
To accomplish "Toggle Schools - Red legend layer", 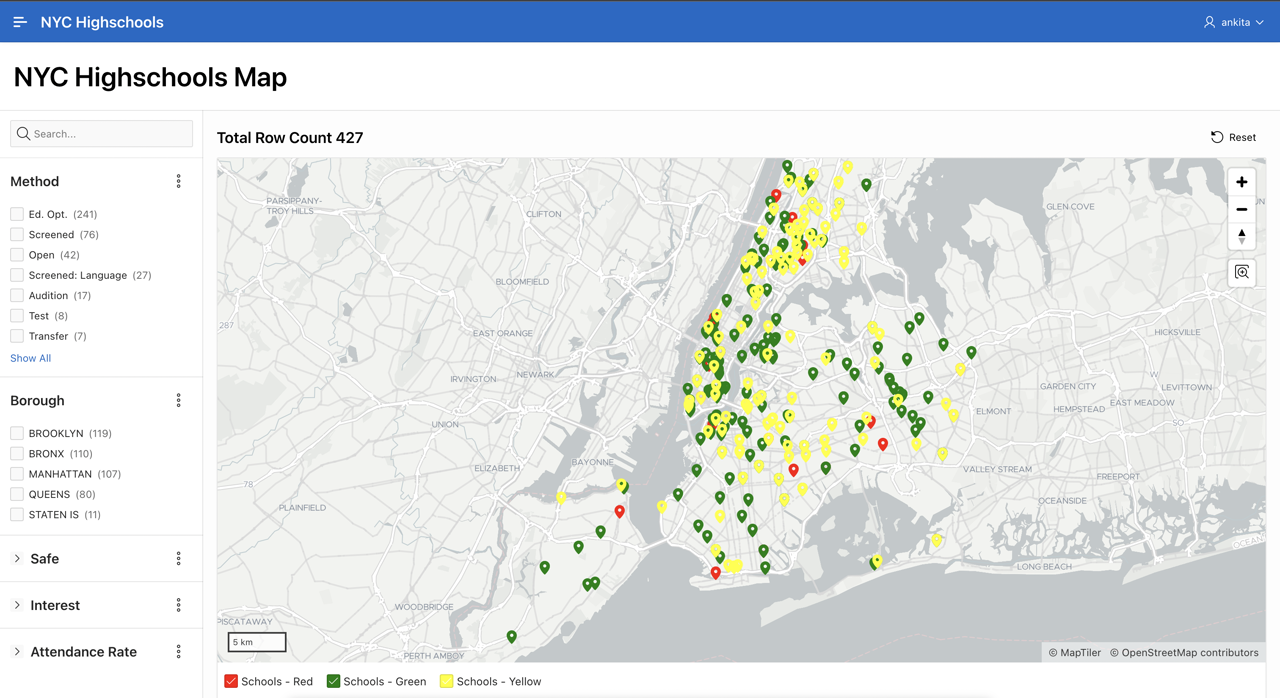I will pos(231,681).
